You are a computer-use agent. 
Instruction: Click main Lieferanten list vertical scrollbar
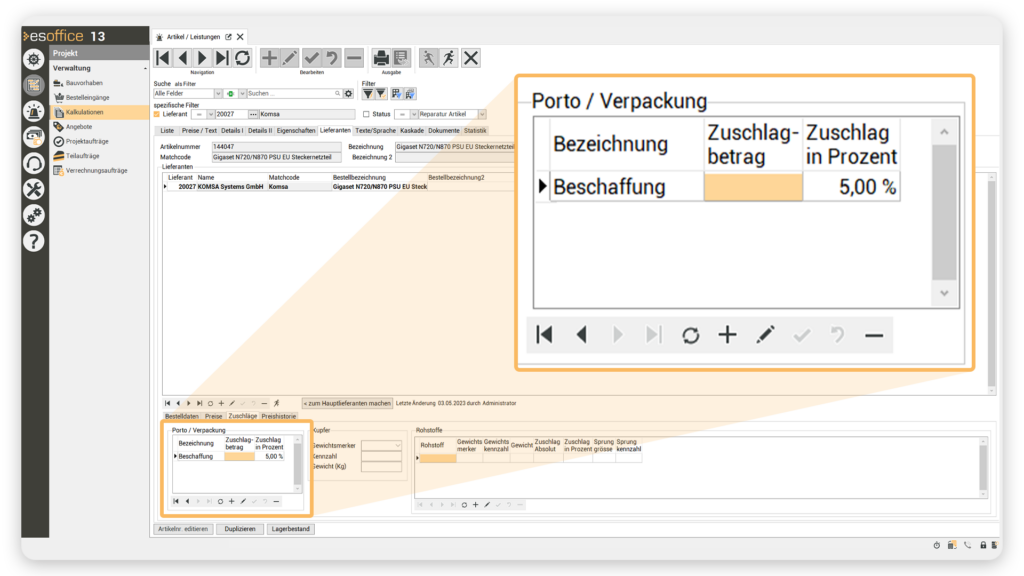click(991, 284)
